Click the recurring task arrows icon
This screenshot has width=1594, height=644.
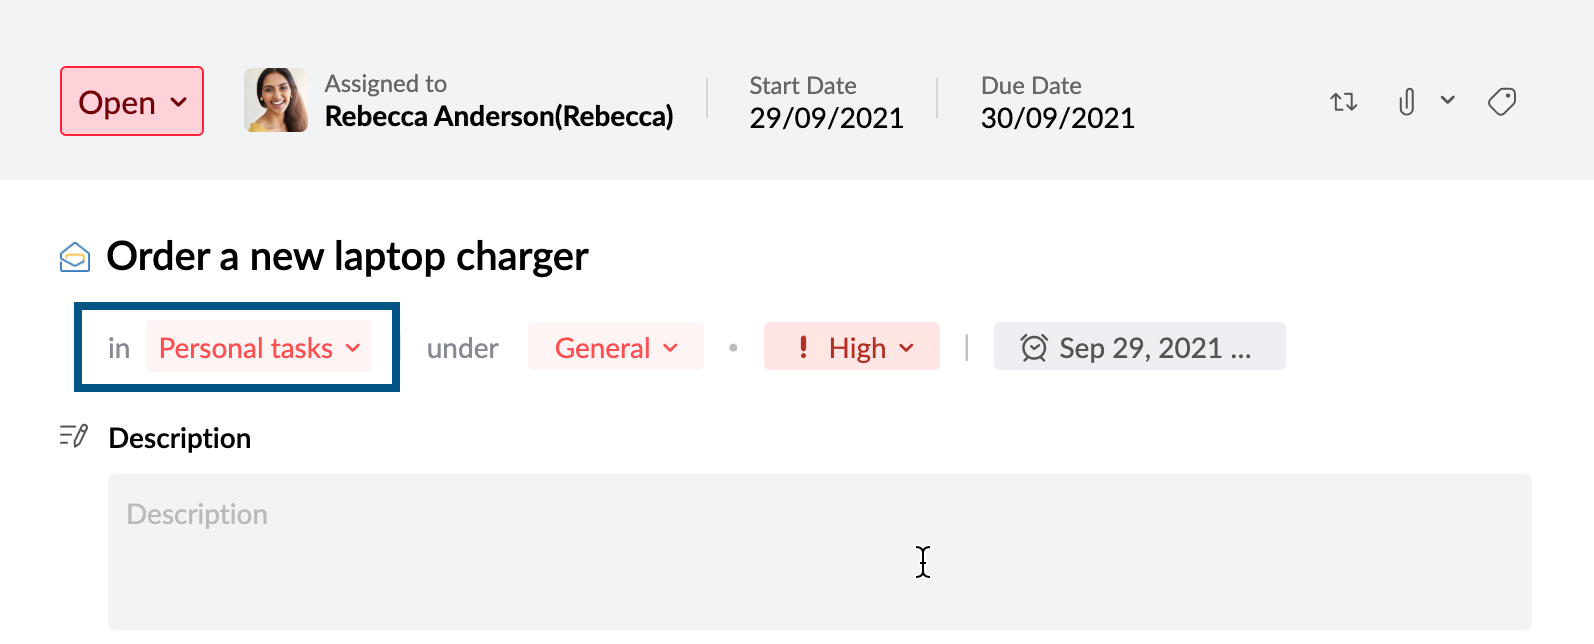click(x=1343, y=102)
